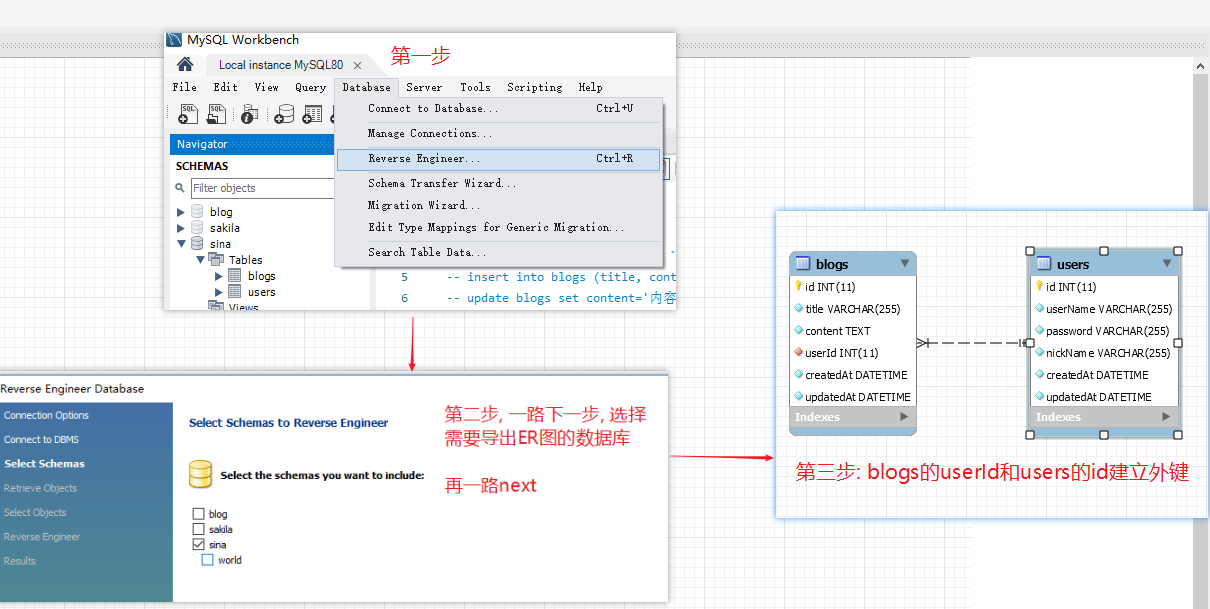Go to the Workbench home screen icon

(x=185, y=64)
